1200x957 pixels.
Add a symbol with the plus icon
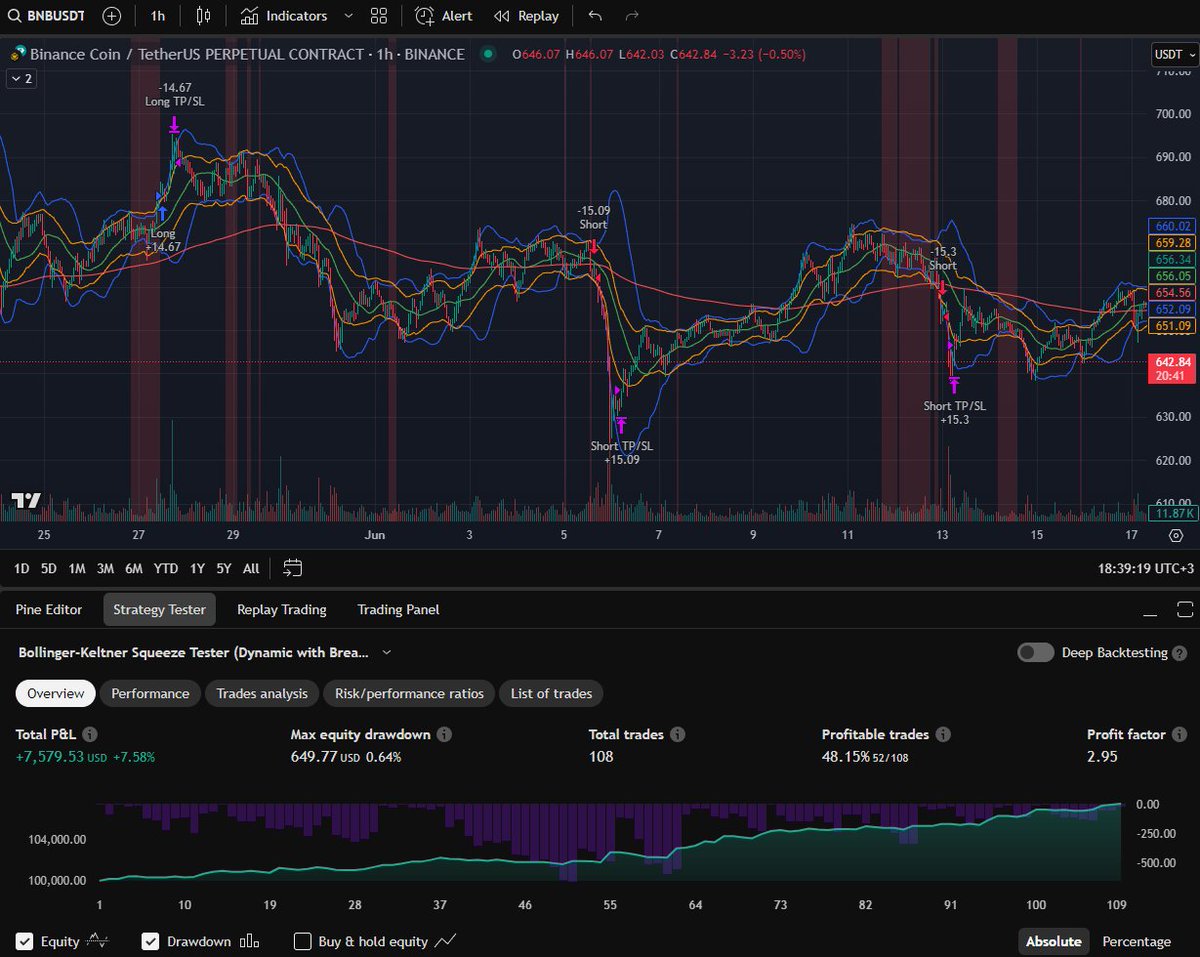[x=112, y=16]
